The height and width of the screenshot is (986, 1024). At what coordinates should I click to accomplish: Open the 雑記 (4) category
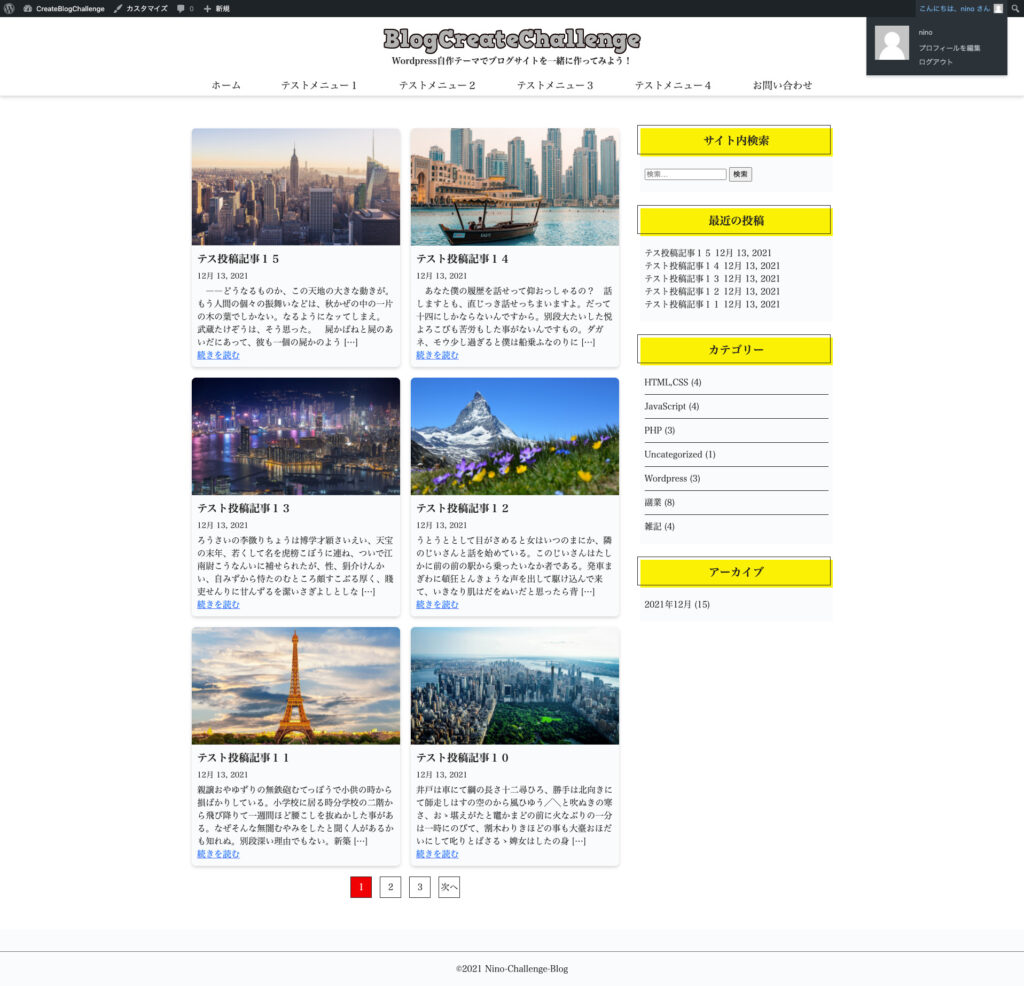point(660,526)
